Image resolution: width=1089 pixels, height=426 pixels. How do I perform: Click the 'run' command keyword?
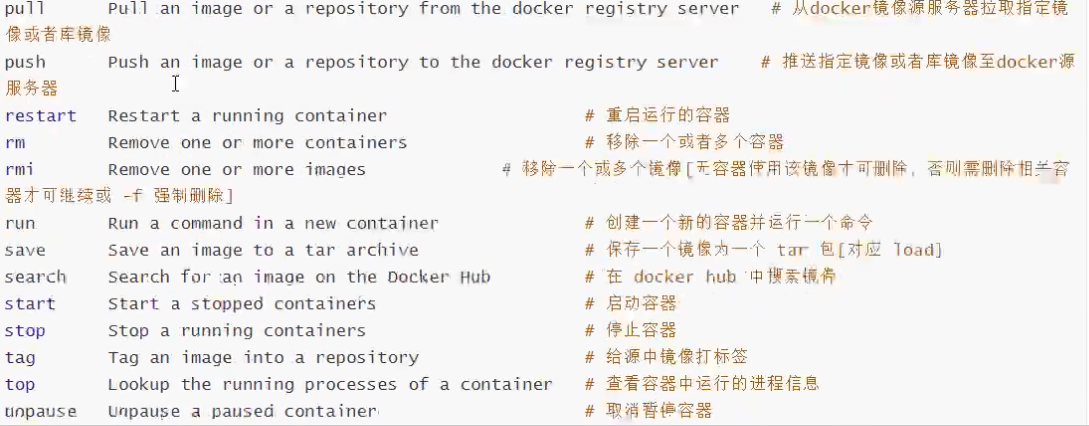19,224
